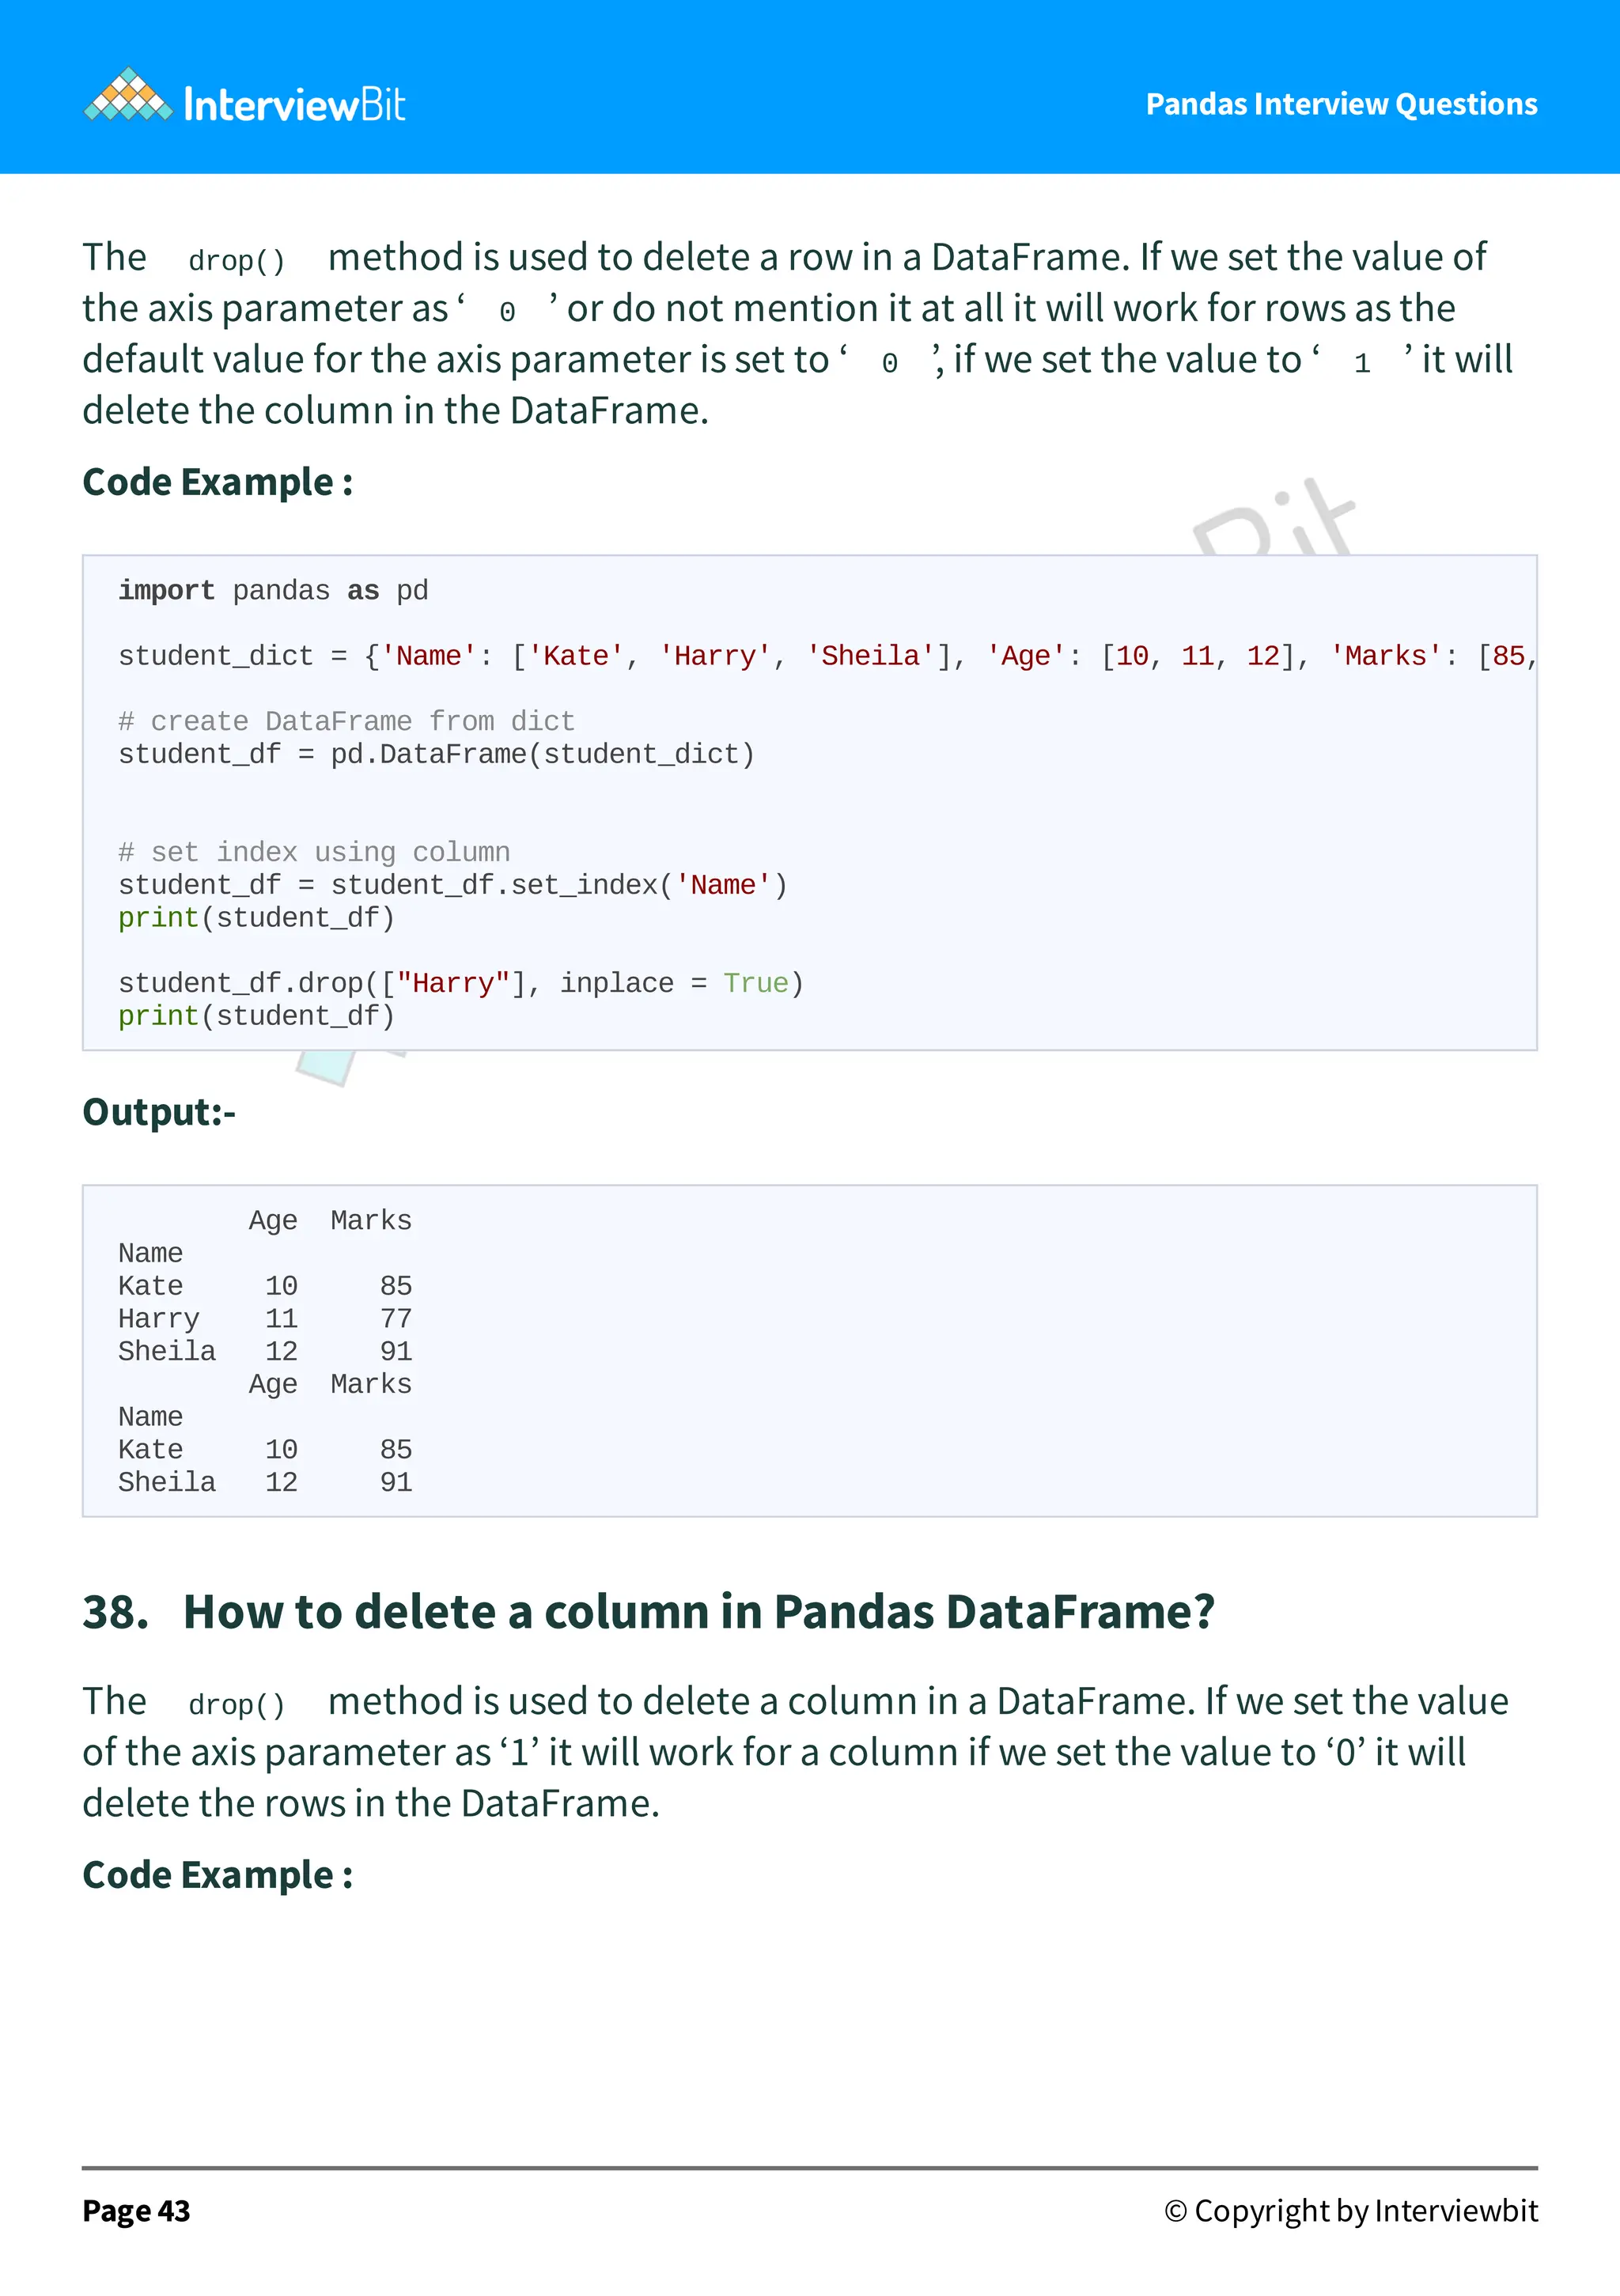The width and height of the screenshot is (1620, 2296).
Task: Click the student_df.drop(["Harry"]) code line
Action: 460,983
